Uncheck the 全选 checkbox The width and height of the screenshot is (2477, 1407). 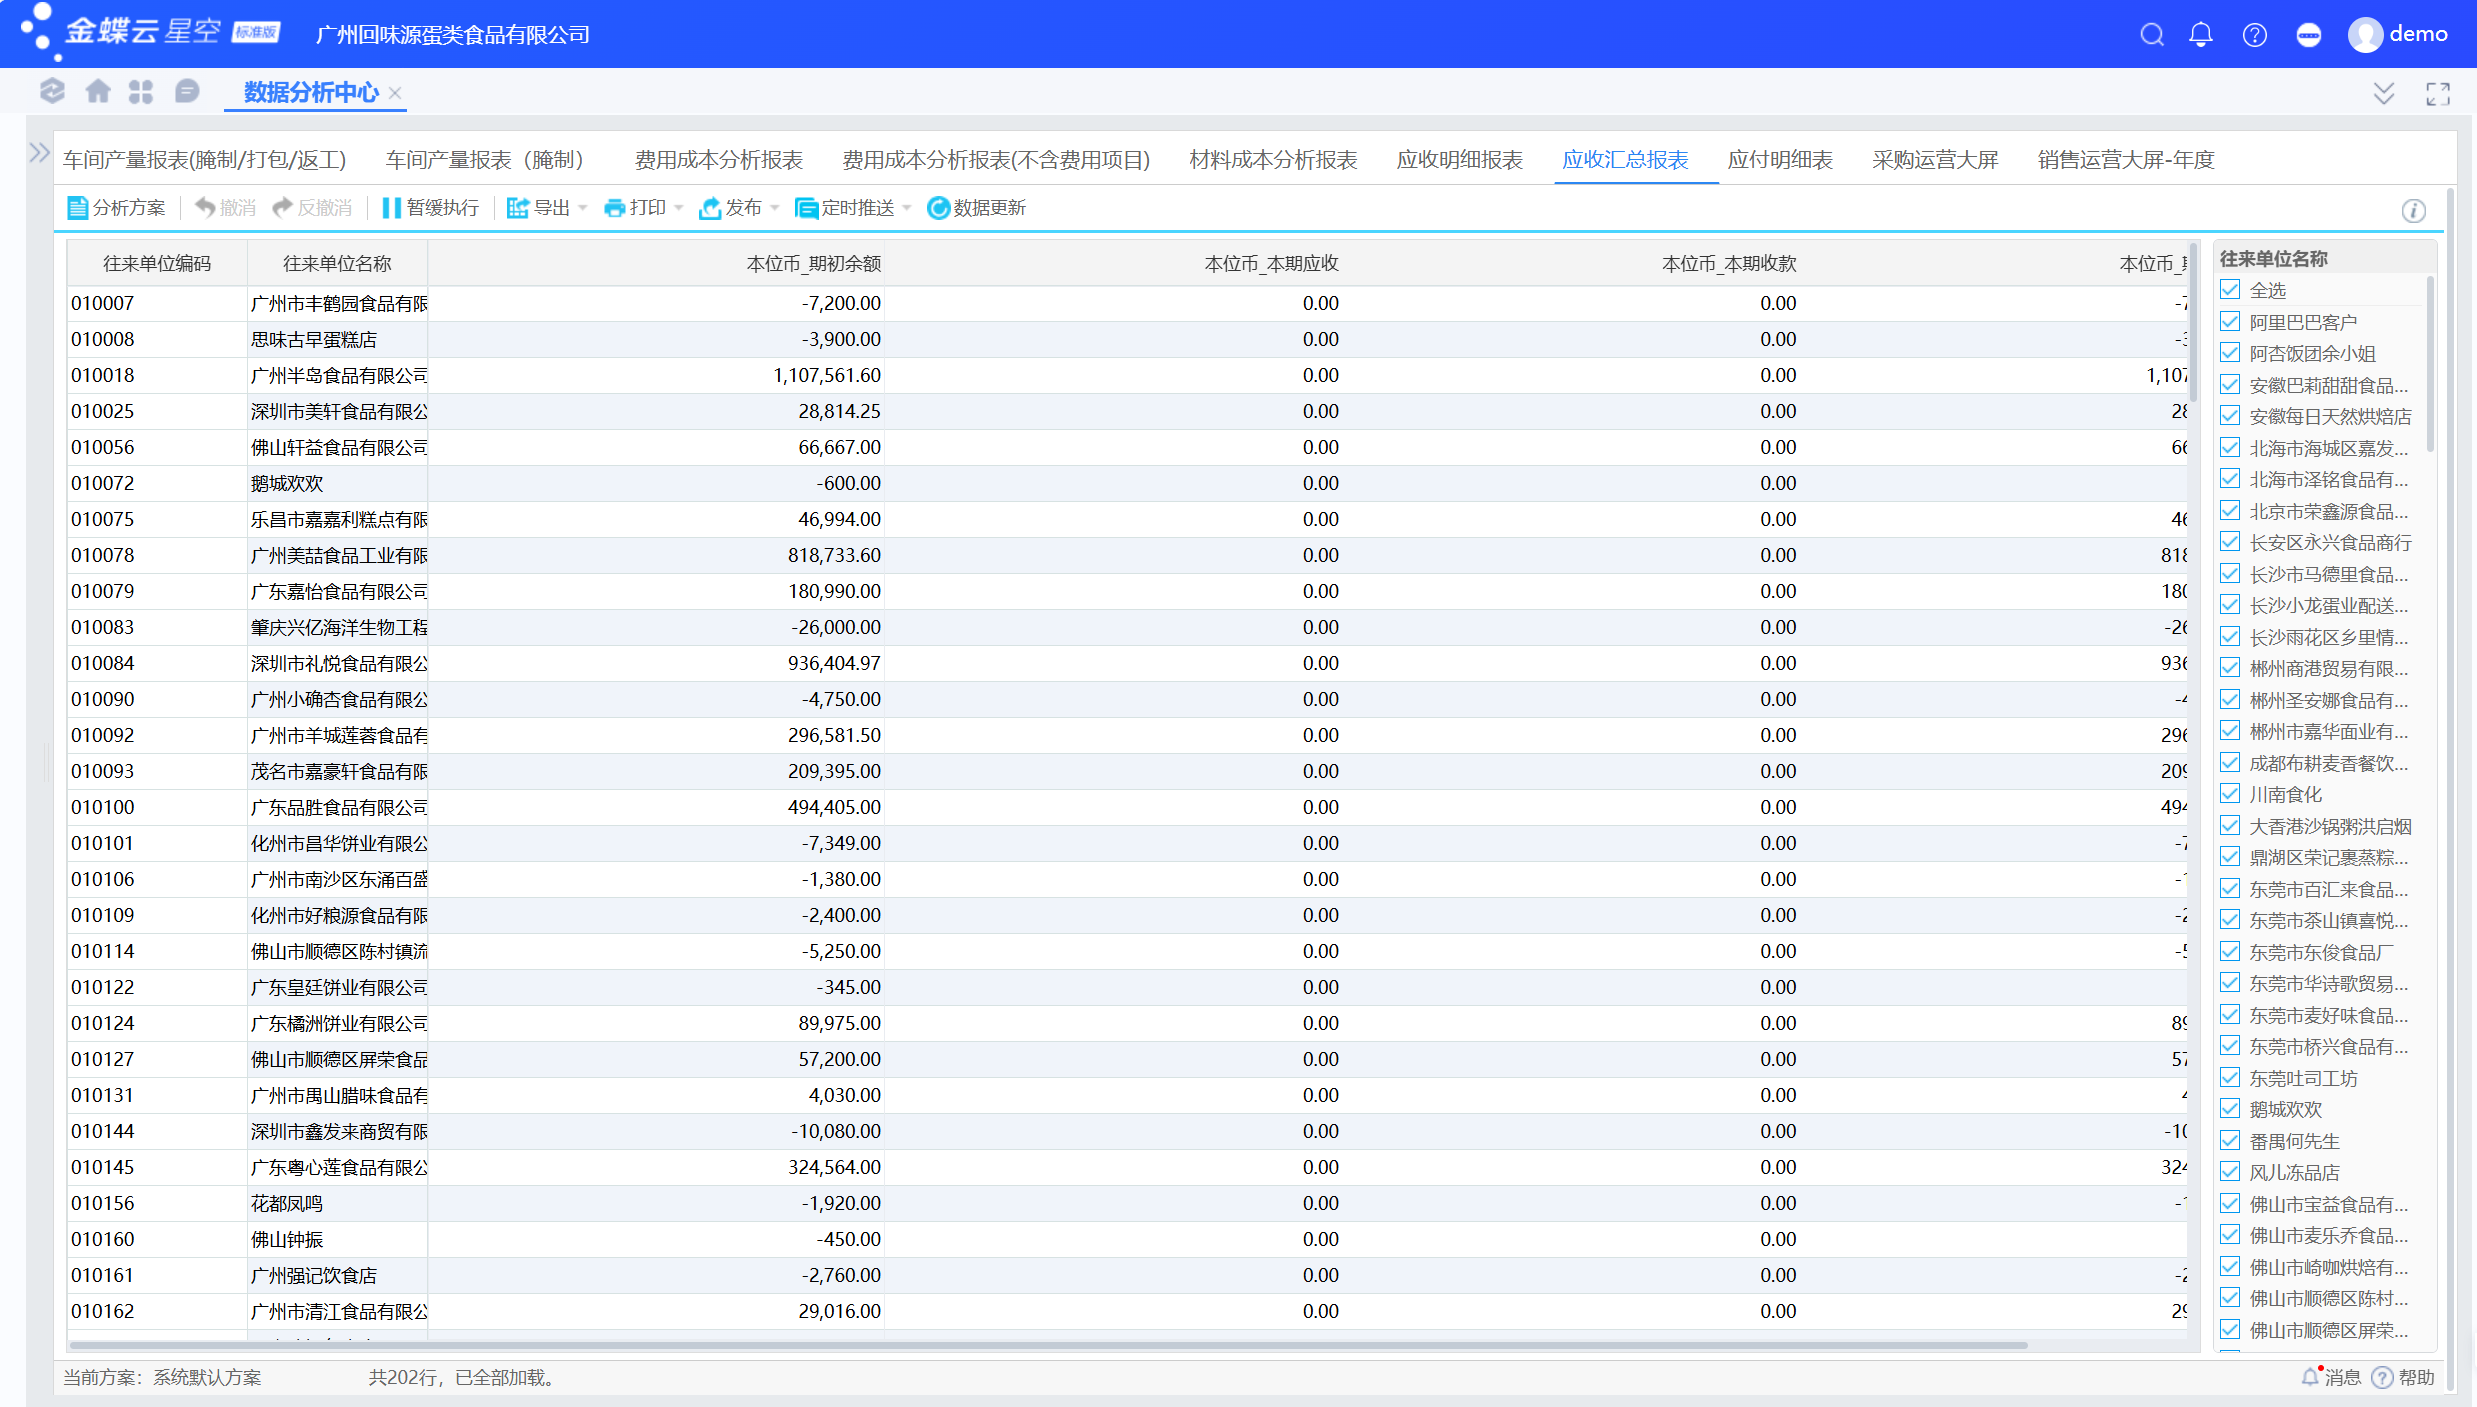pyautogui.click(x=2230, y=290)
